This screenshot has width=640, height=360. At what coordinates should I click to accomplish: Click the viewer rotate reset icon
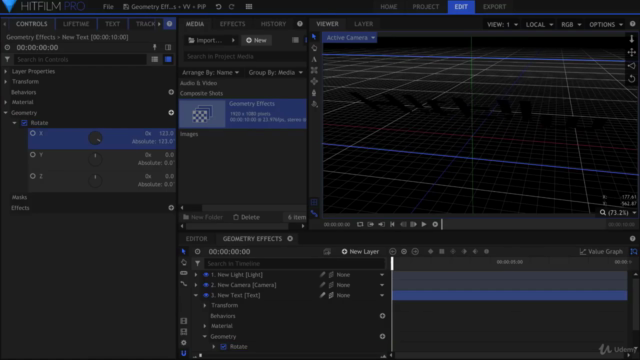631,78
